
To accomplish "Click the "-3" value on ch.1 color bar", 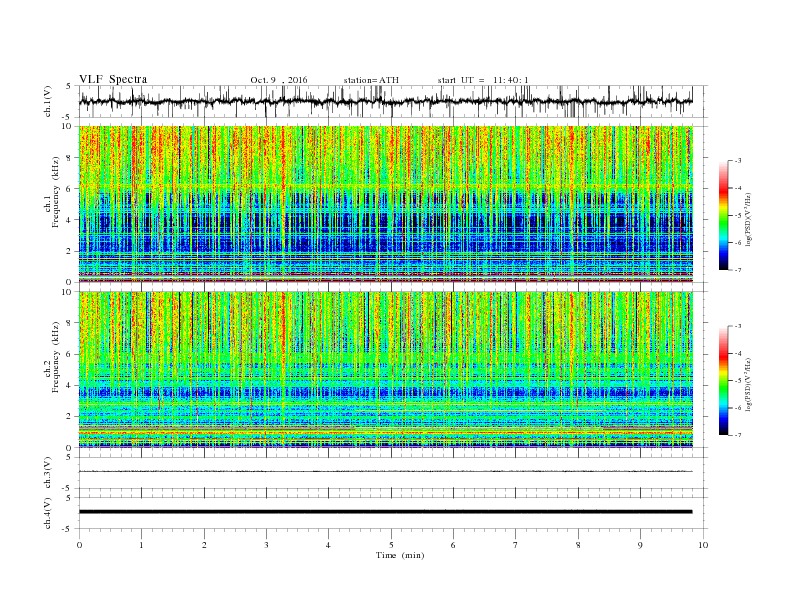I will [x=738, y=161].
